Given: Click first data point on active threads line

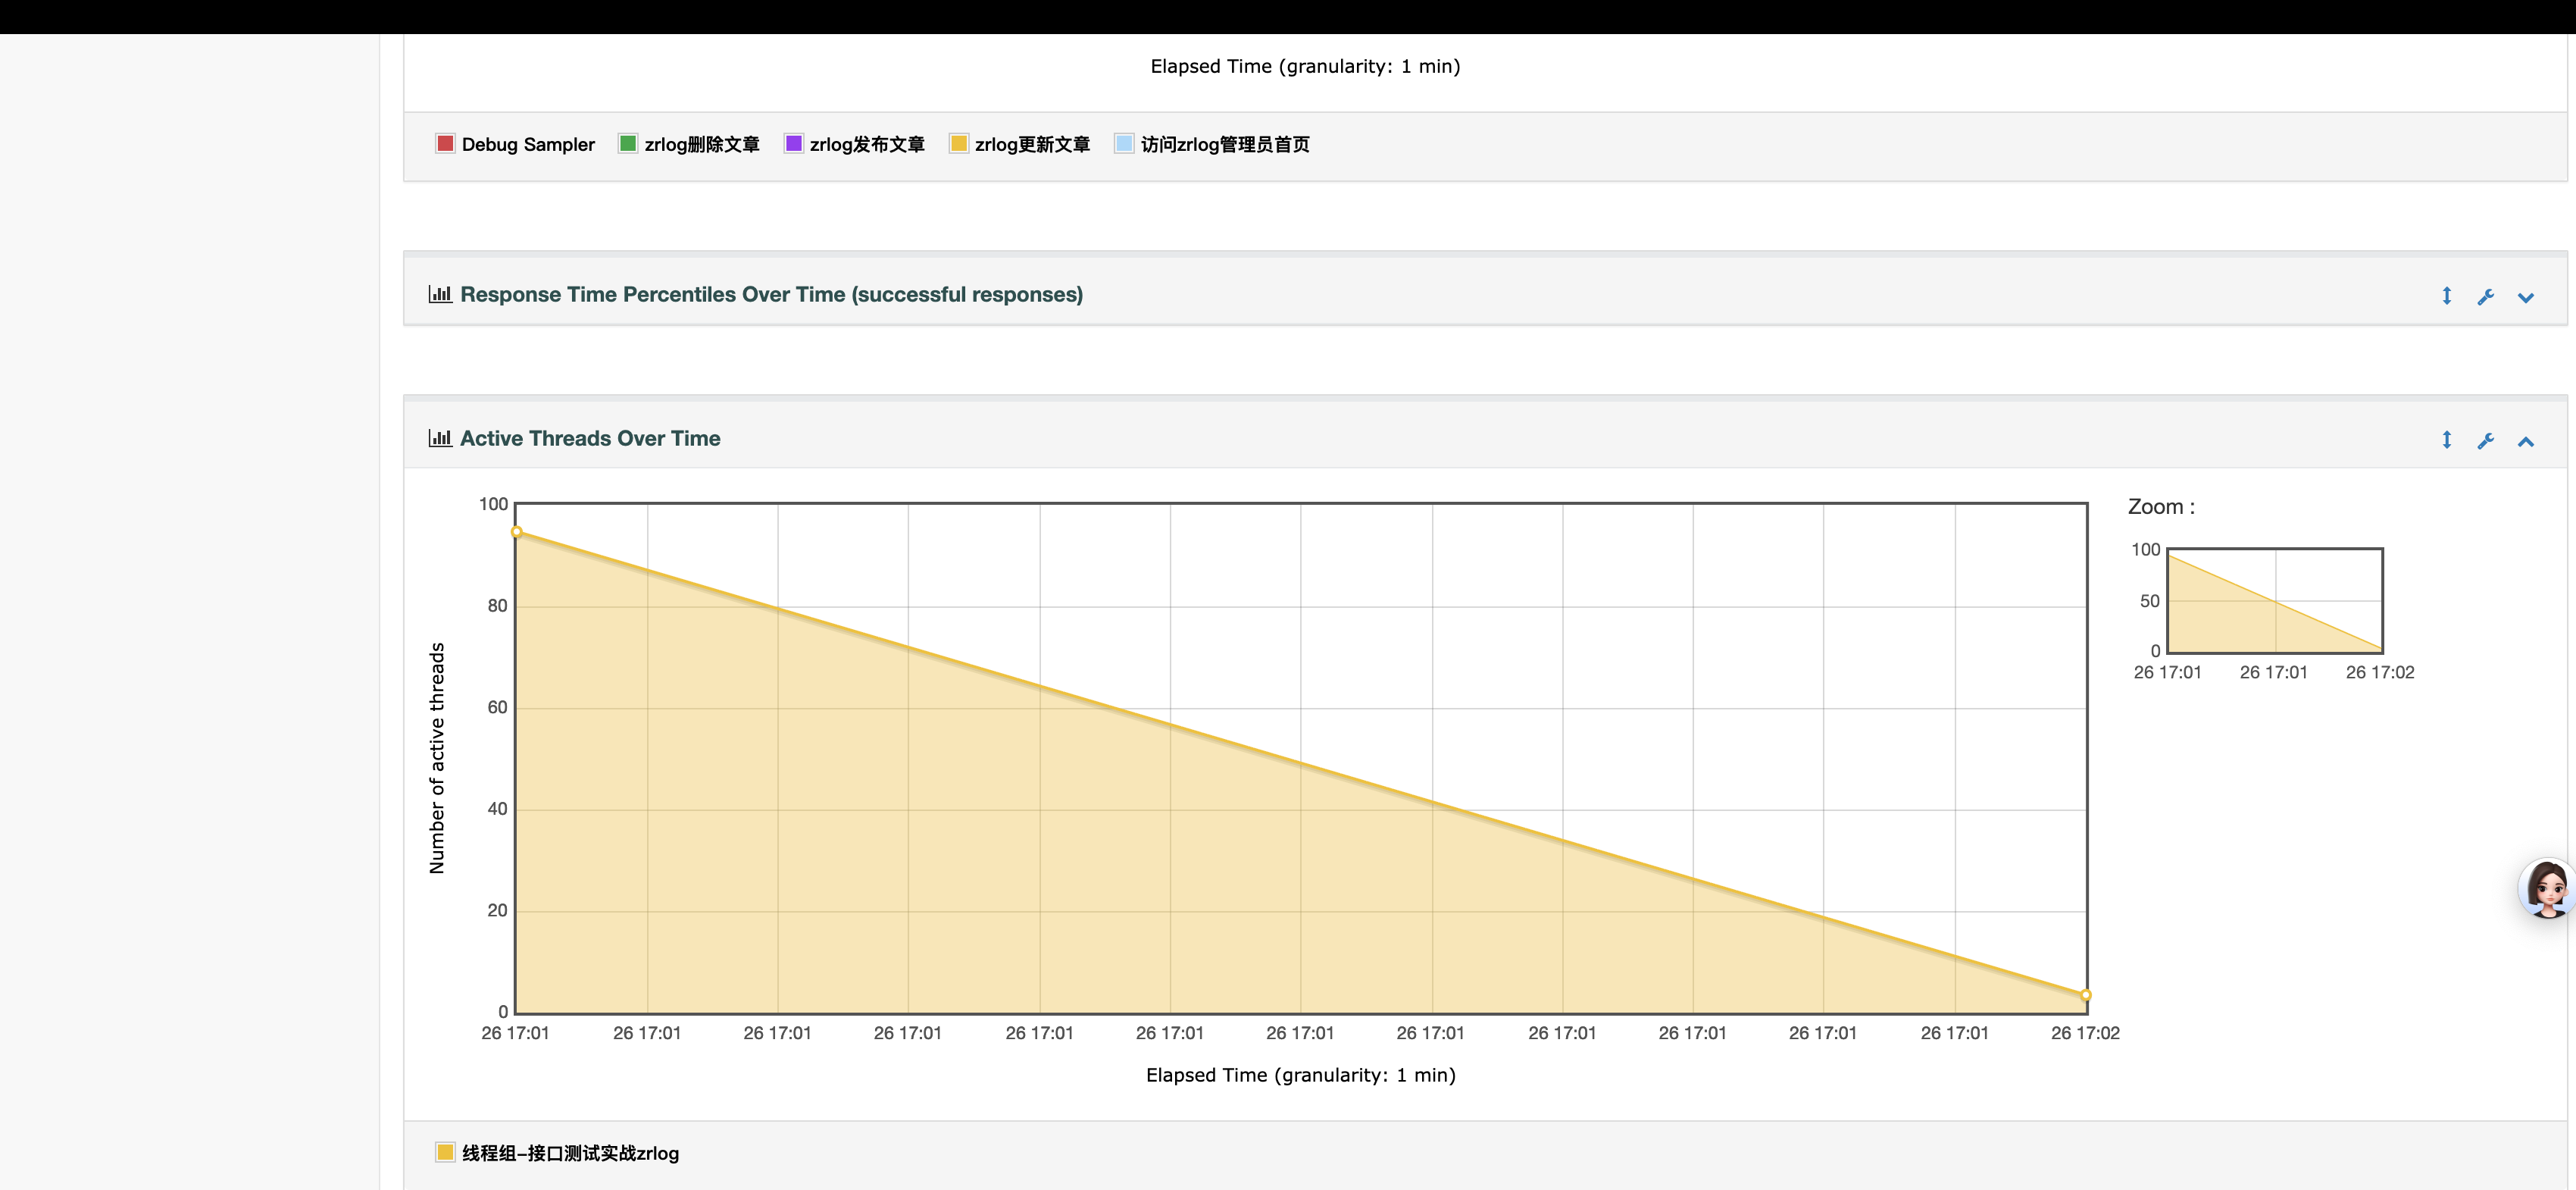Looking at the screenshot, I should point(517,532).
